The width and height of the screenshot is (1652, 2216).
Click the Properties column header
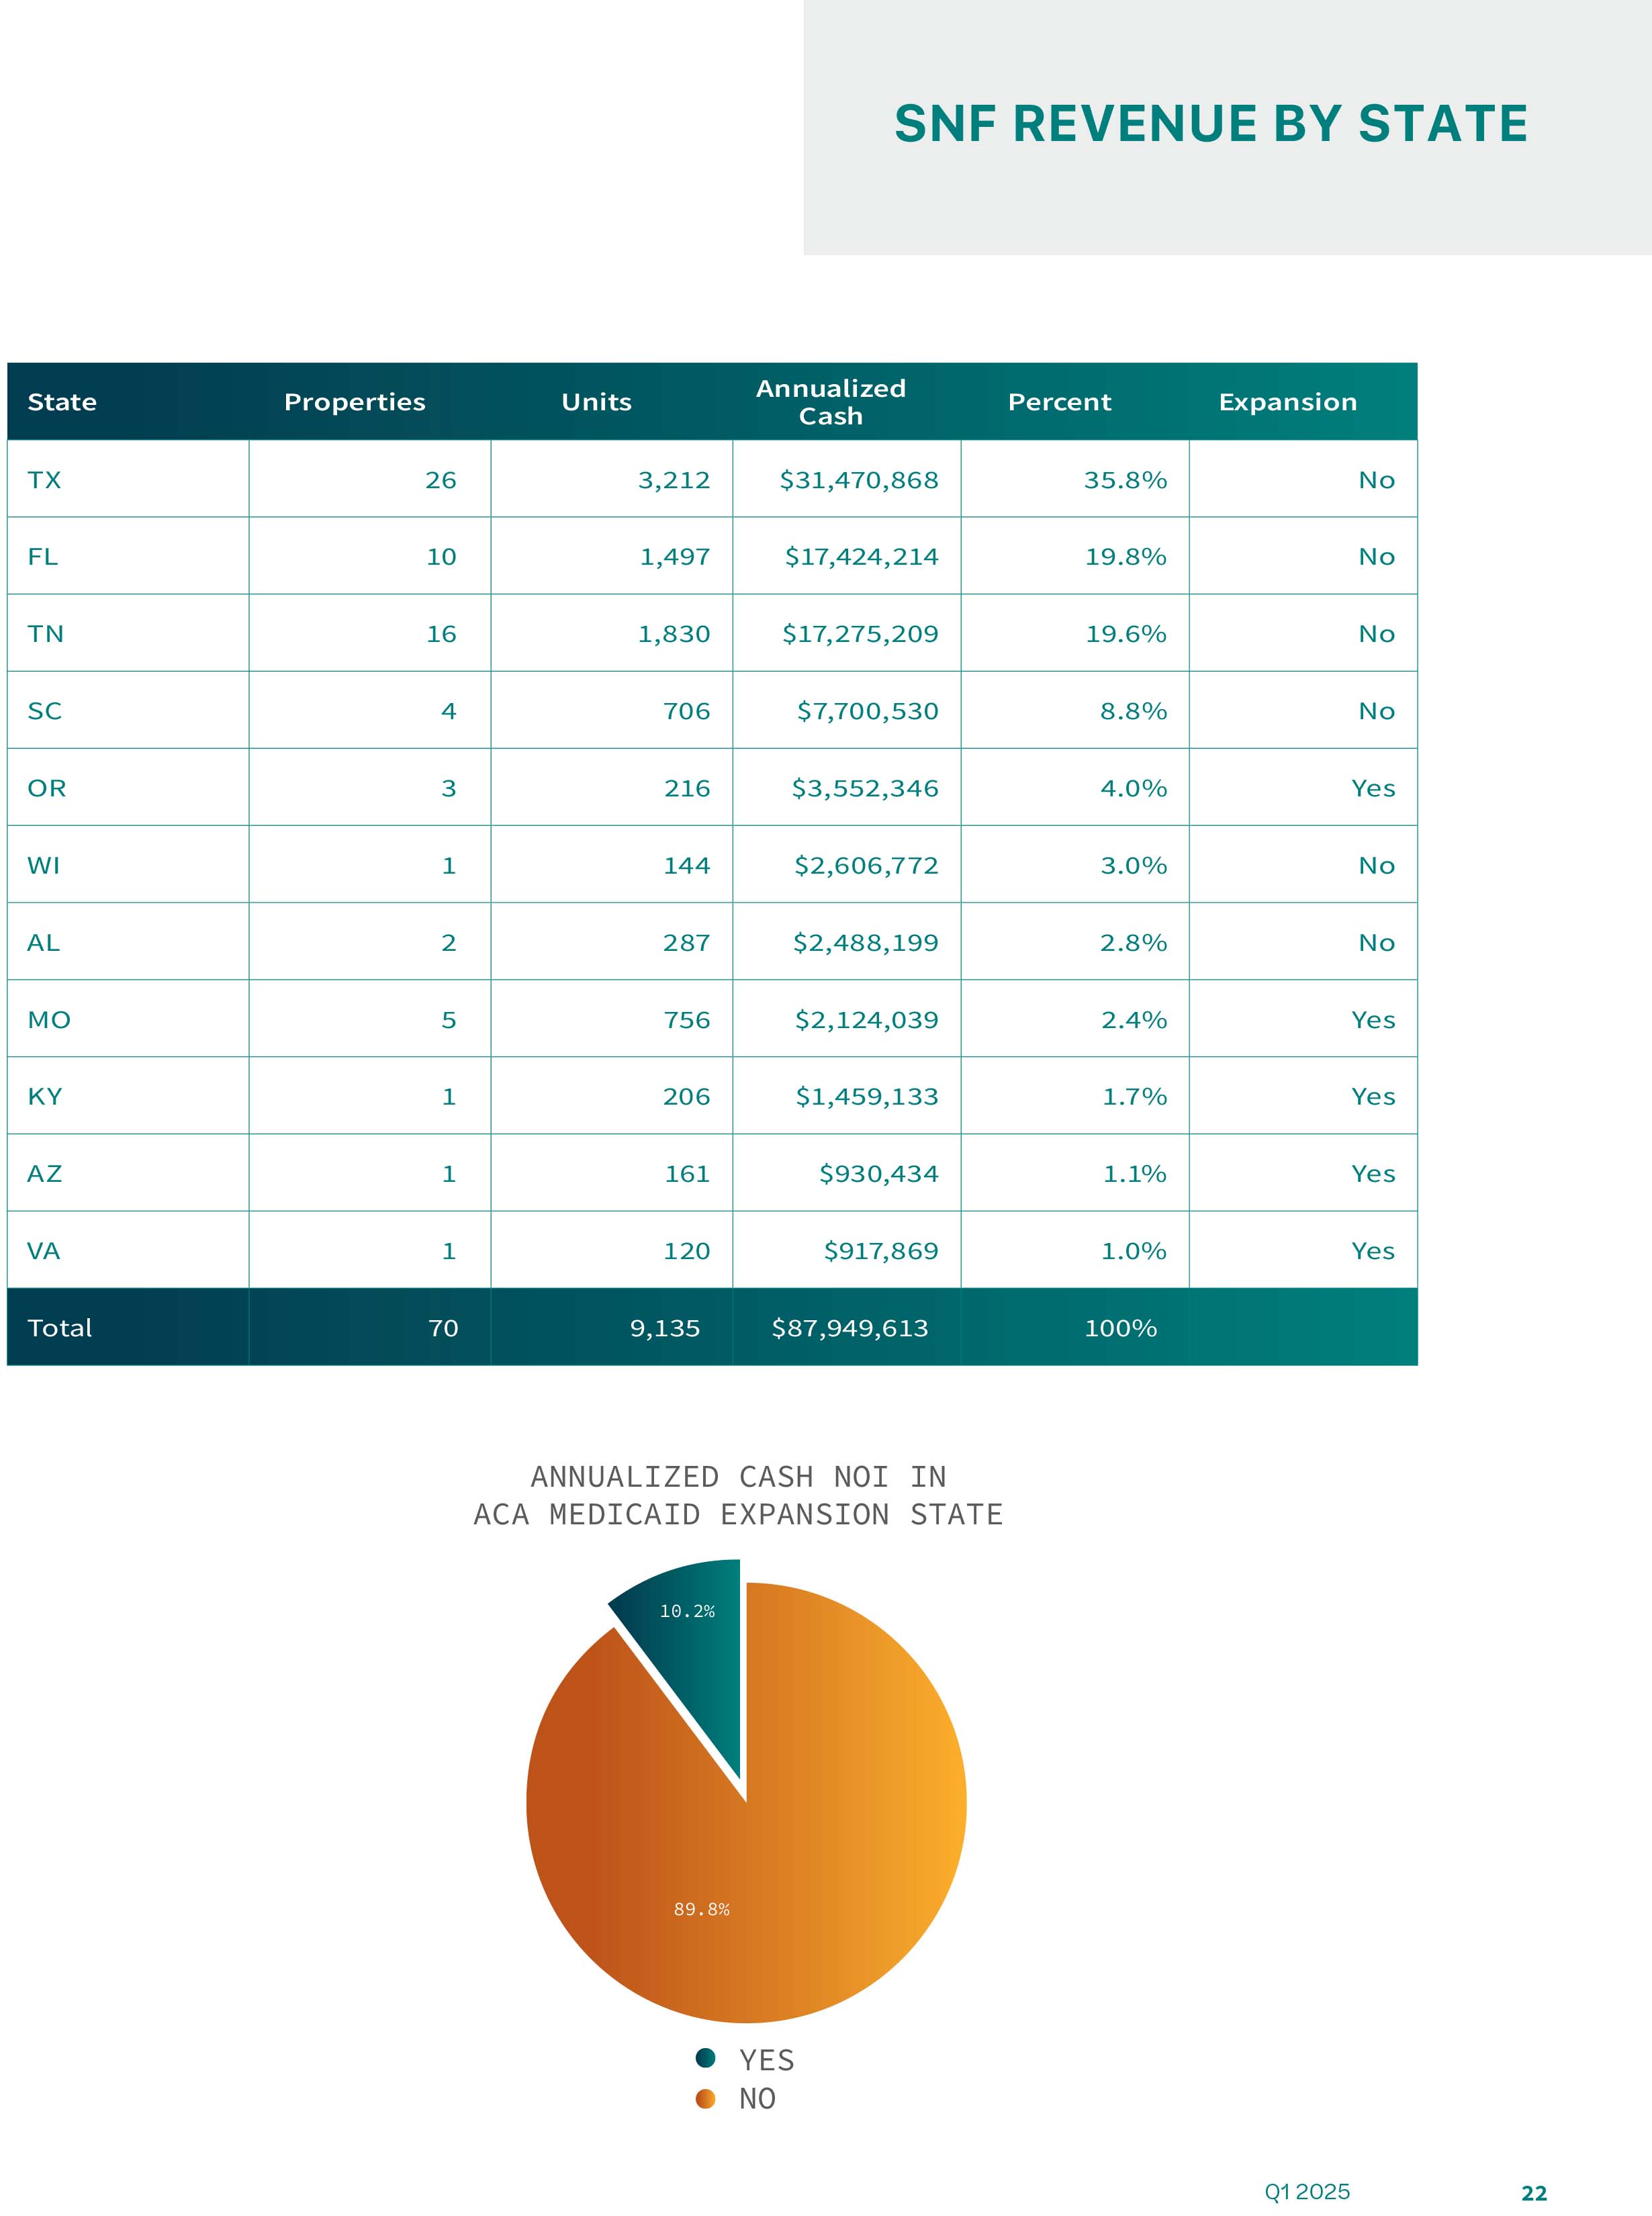pos(354,402)
